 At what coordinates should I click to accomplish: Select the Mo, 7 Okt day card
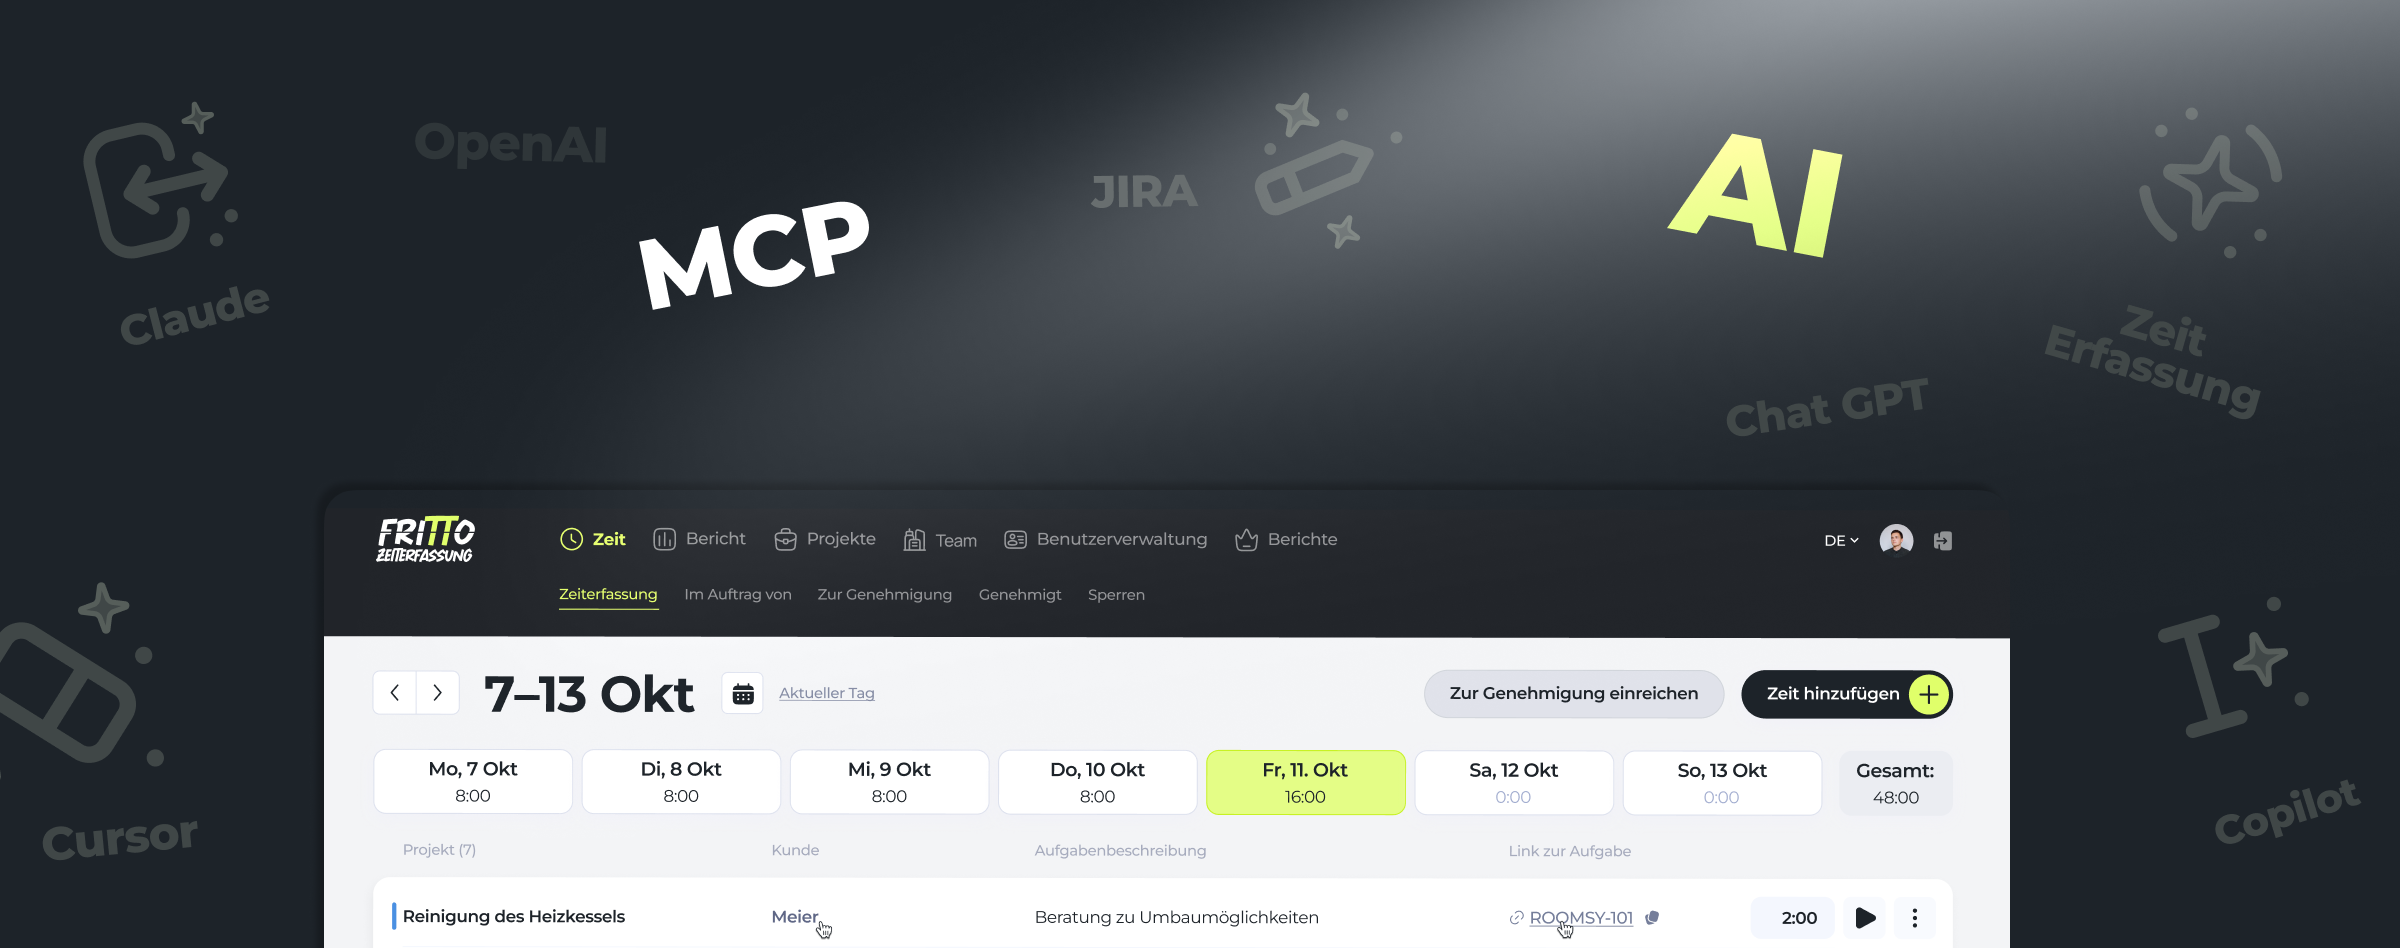pos(473,781)
